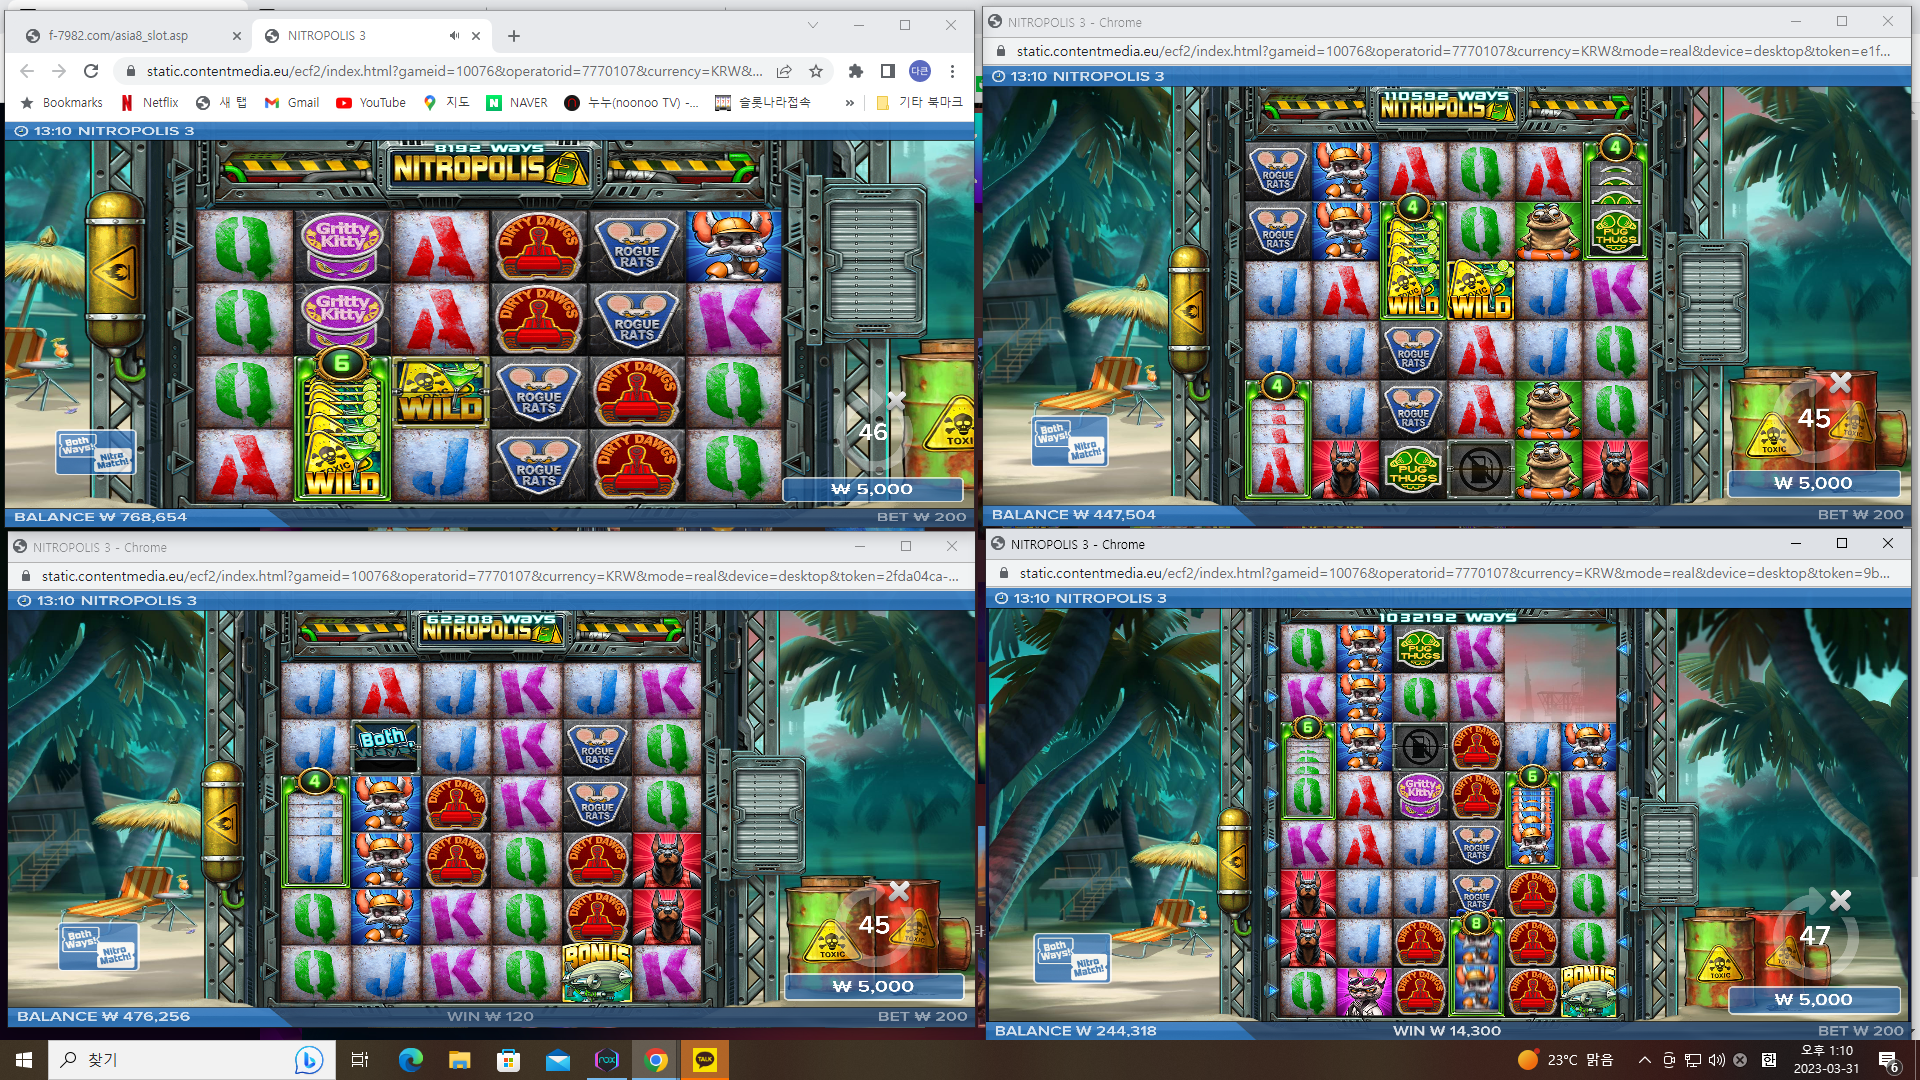Bookmark this tab with the star icon
The width and height of the screenshot is (1920, 1080).
click(x=816, y=71)
